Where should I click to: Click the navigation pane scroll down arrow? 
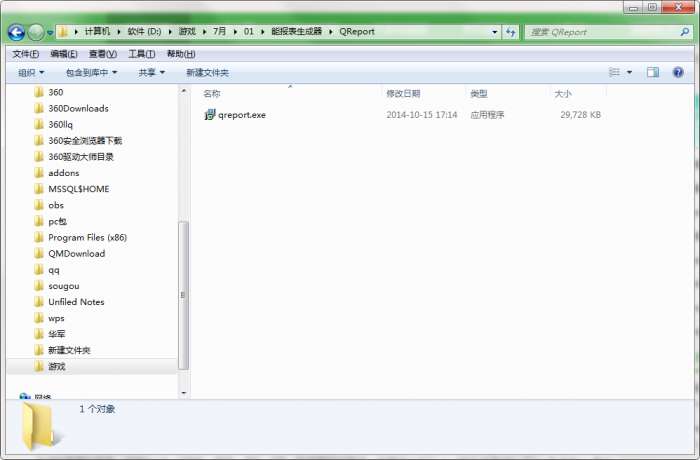coord(183,393)
